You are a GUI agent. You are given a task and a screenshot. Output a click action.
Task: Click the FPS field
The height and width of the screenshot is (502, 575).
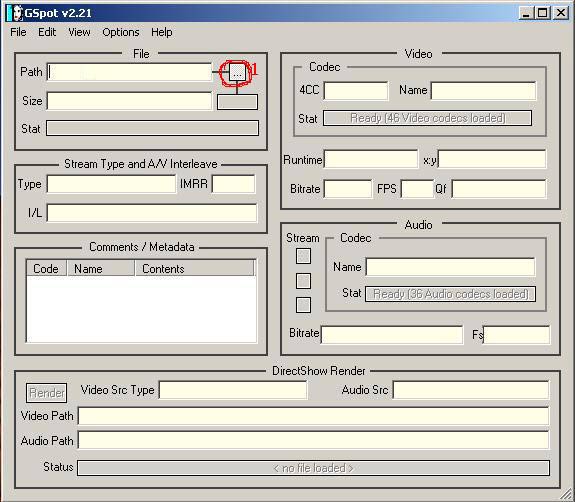pyautogui.click(x=417, y=189)
